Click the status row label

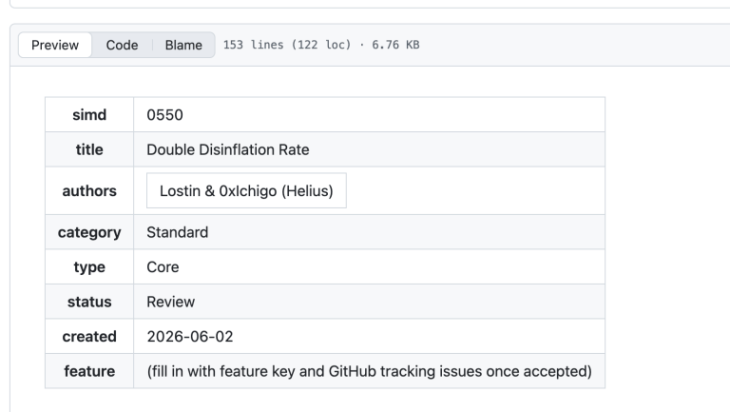(x=89, y=302)
